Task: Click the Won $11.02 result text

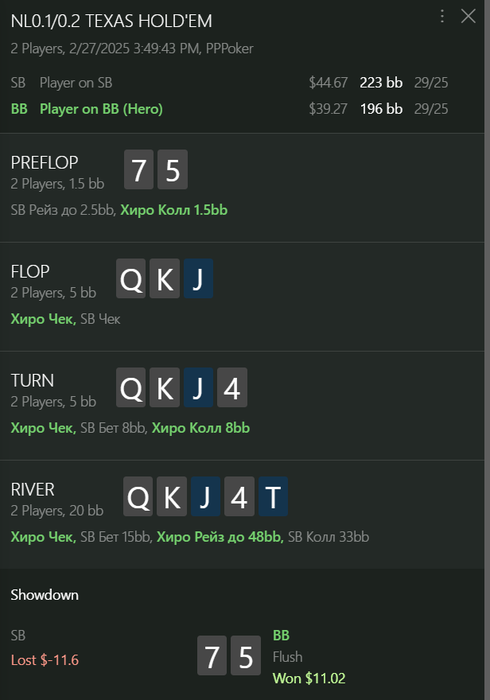Action: (309, 679)
